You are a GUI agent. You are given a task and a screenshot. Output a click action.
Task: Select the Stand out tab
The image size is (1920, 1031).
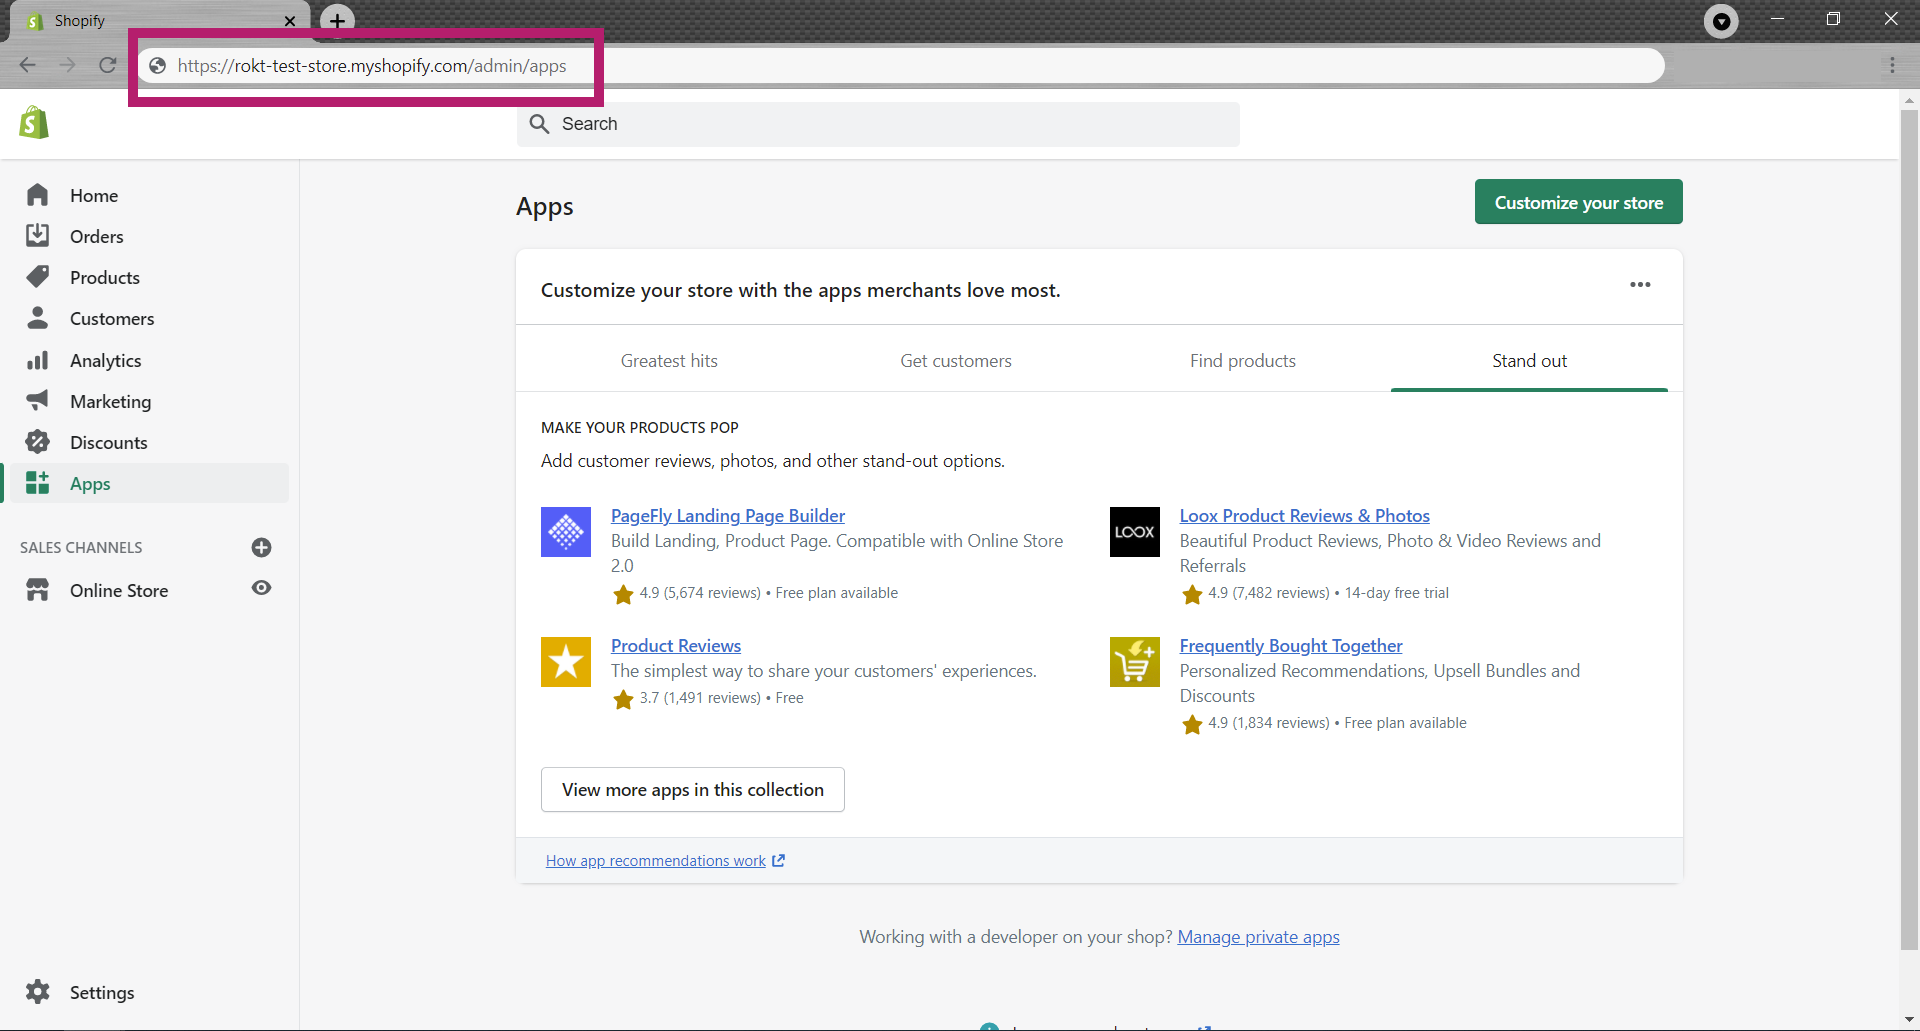pos(1530,361)
